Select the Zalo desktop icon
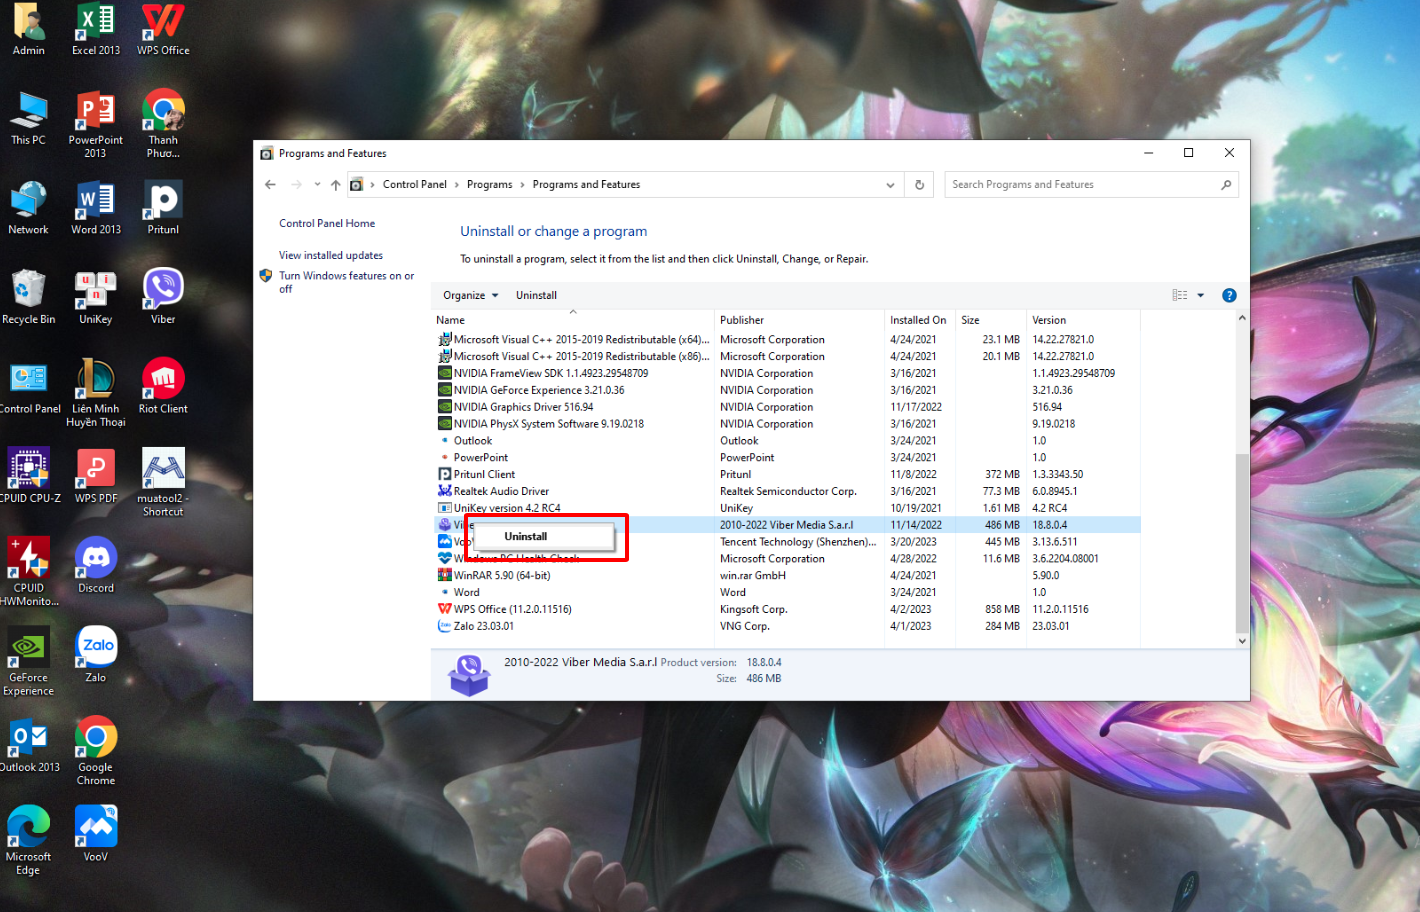1420x912 pixels. [96, 656]
